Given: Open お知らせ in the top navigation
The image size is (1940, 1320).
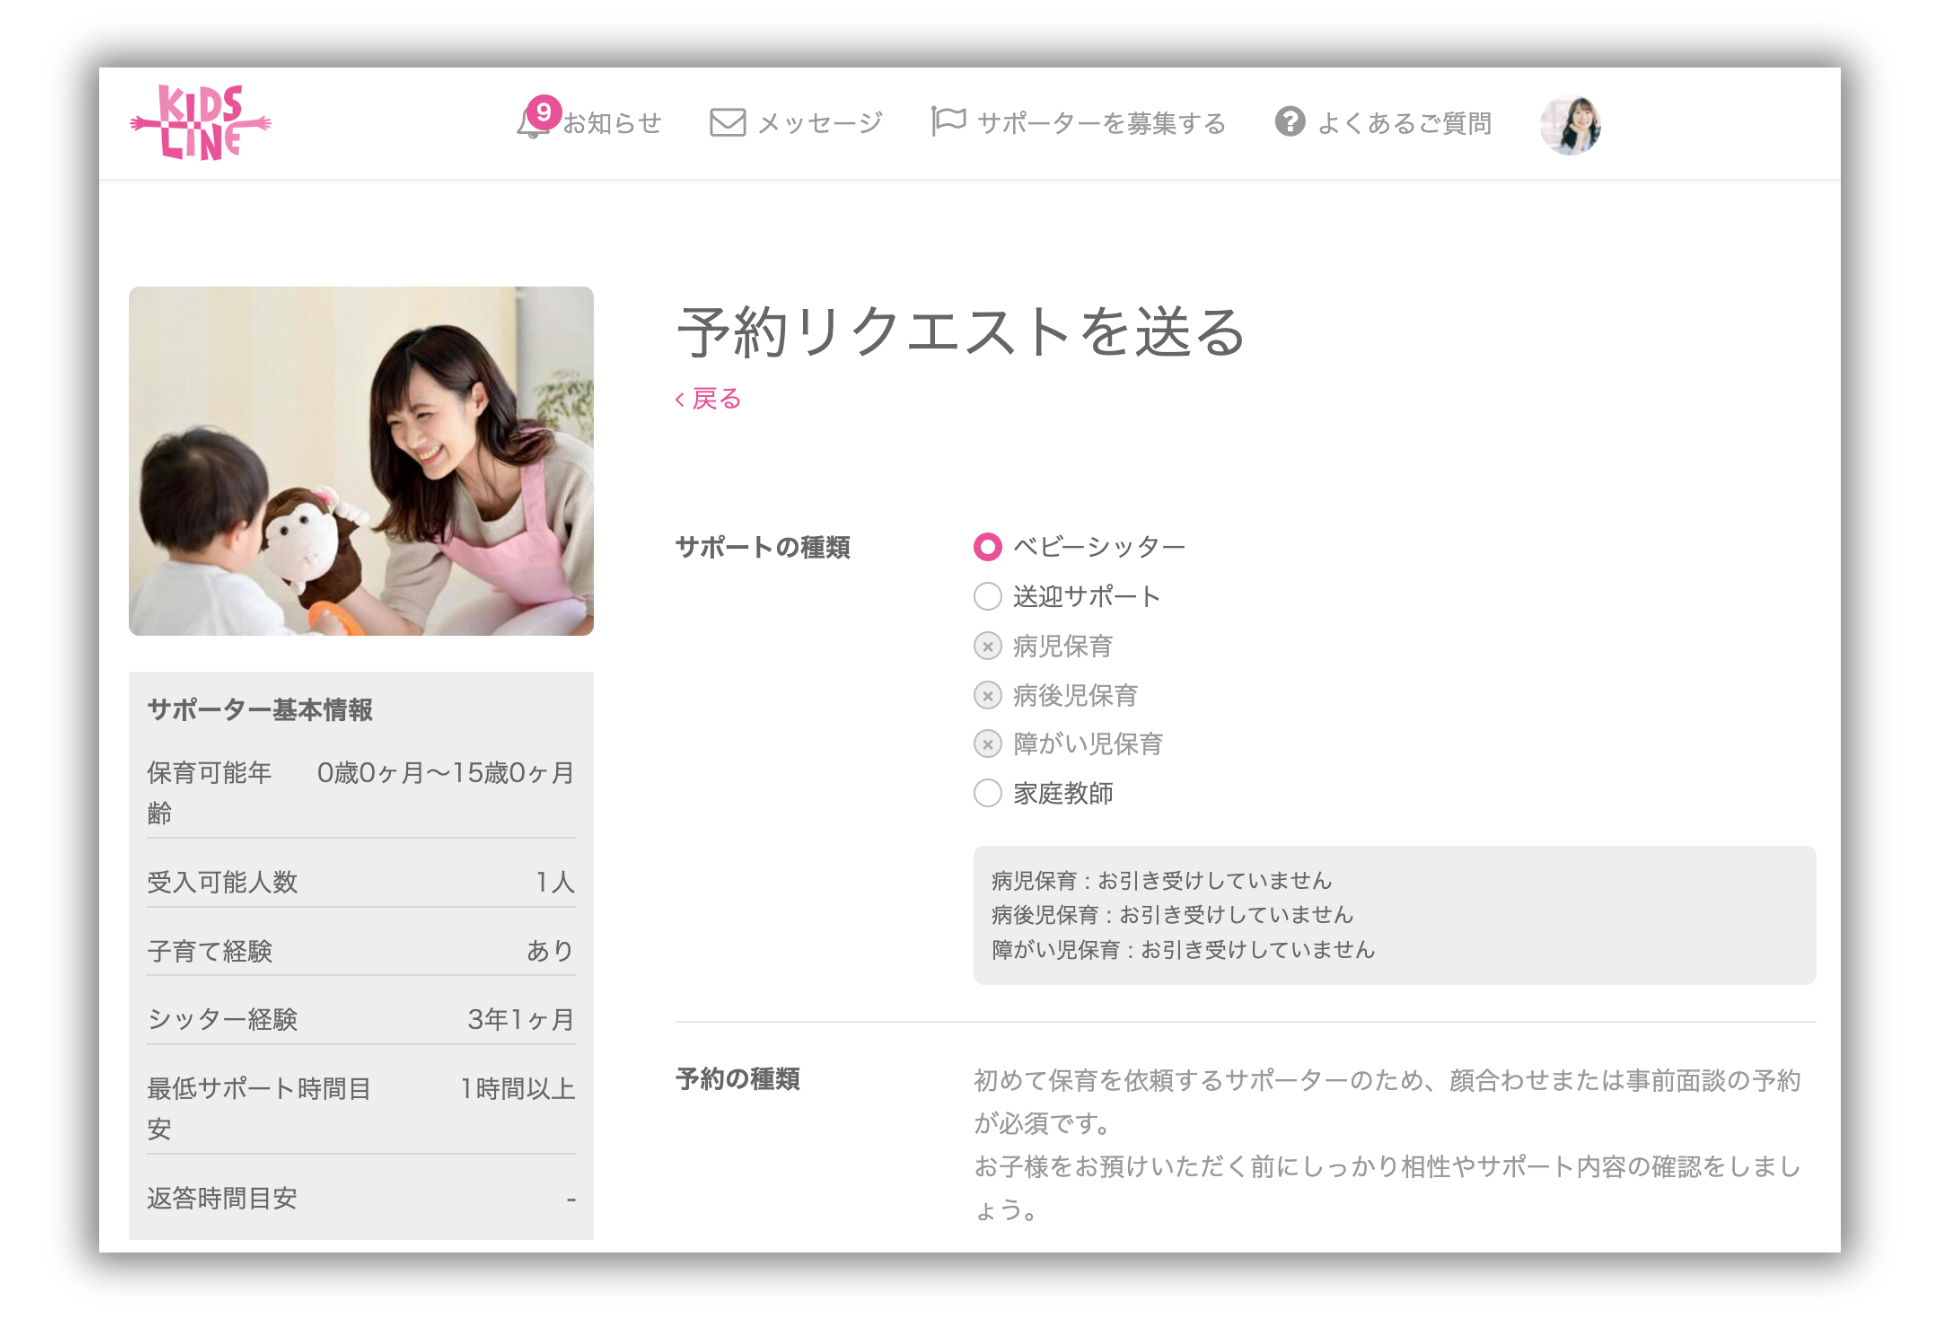Looking at the screenshot, I should click(612, 123).
